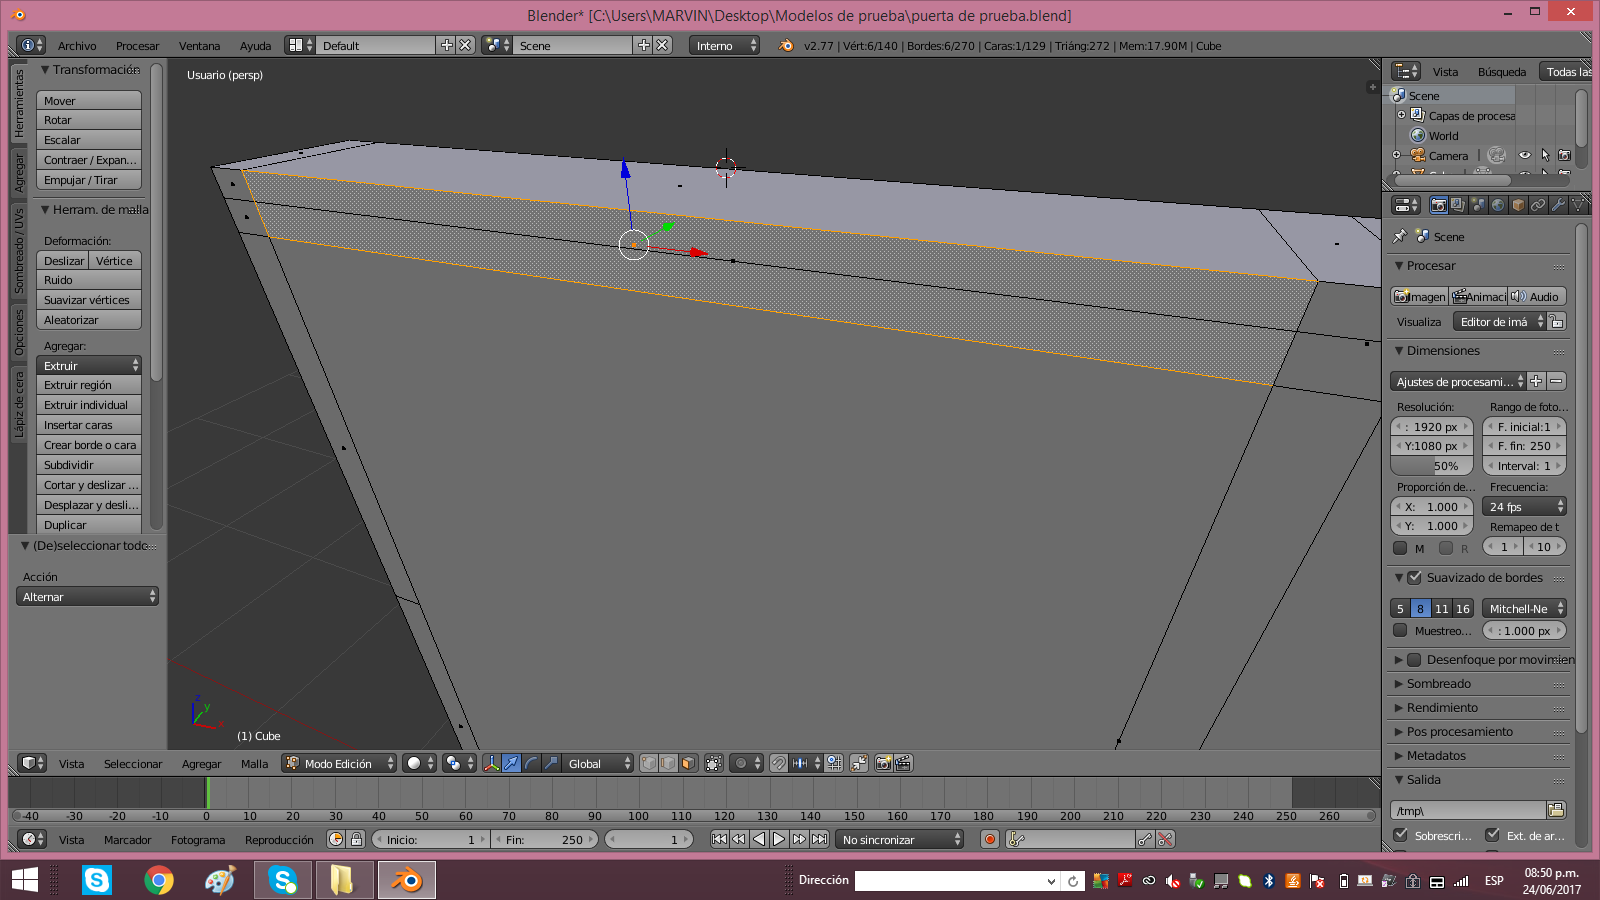This screenshot has height=900, width=1600.
Task: Open the World properties globe tab
Action: [1498, 205]
